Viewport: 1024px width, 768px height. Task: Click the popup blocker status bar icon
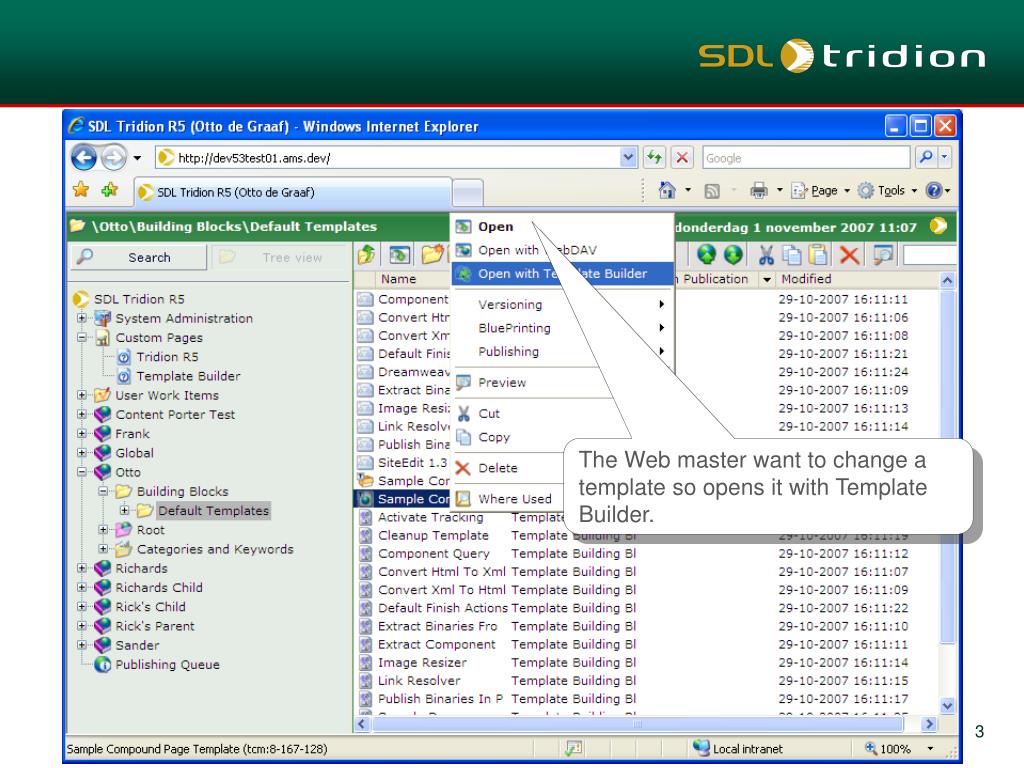[x=573, y=748]
